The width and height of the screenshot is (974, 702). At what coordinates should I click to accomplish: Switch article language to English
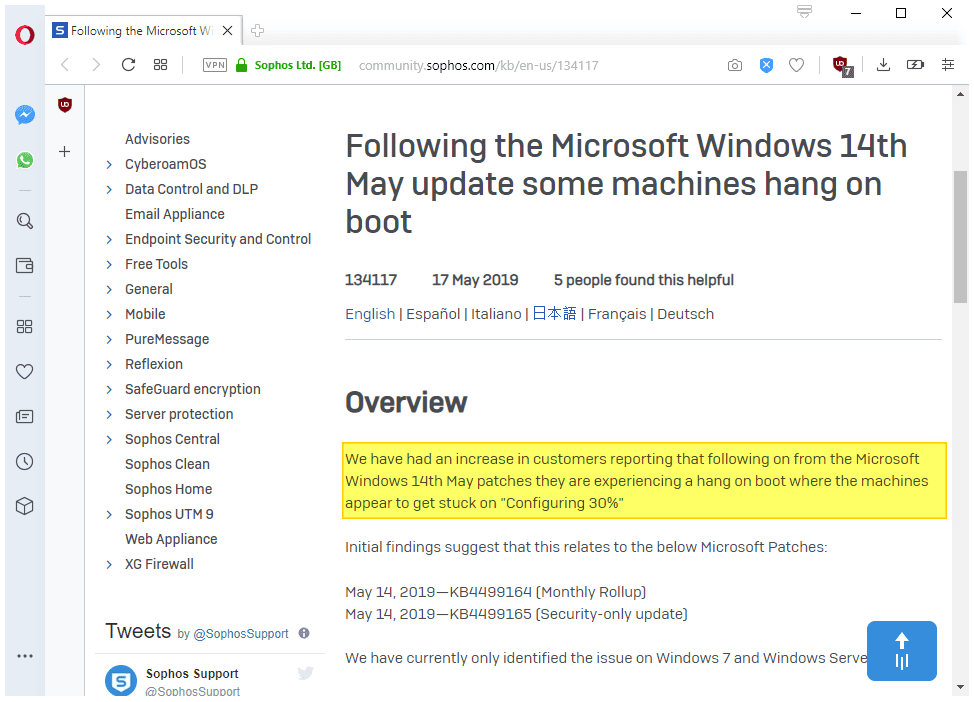[x=370, y=314]
